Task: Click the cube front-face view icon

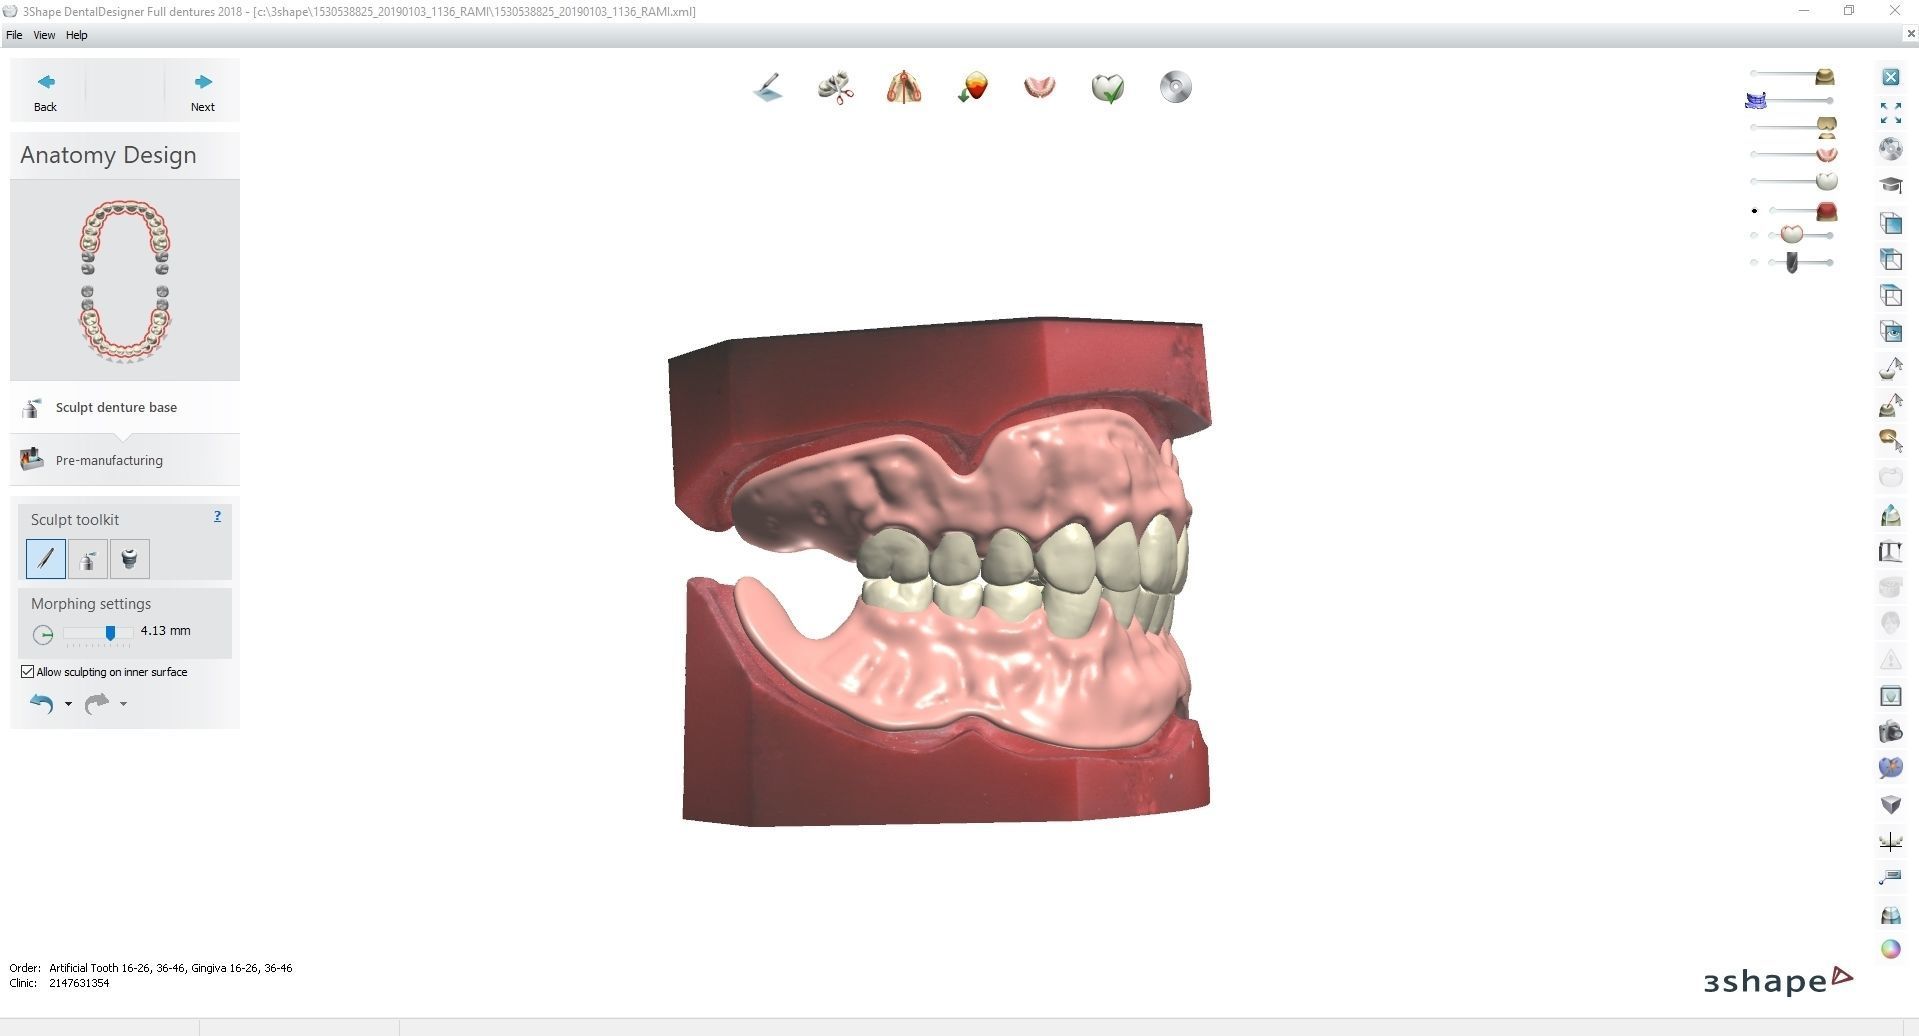Action: point(1891,223)
